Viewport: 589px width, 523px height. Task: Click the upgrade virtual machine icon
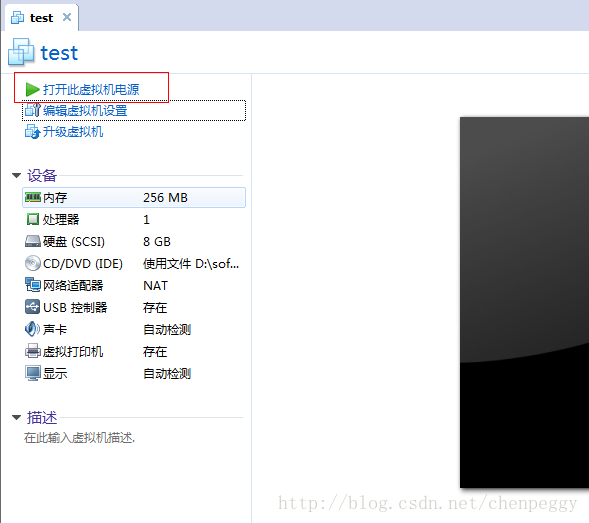[x=32, y=132]
